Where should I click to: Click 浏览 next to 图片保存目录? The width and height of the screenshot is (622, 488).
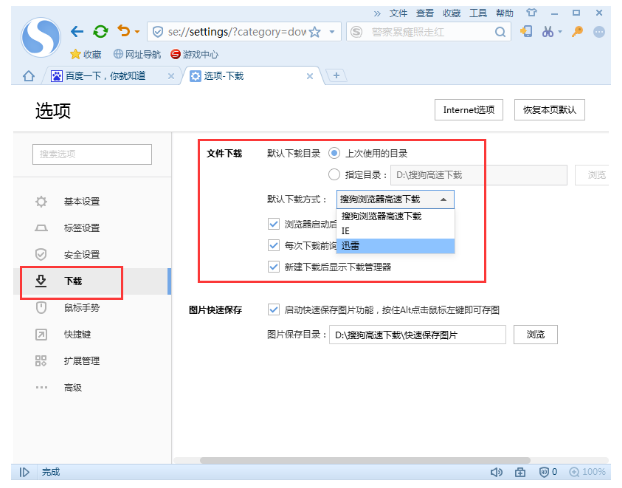pos(536,334)
